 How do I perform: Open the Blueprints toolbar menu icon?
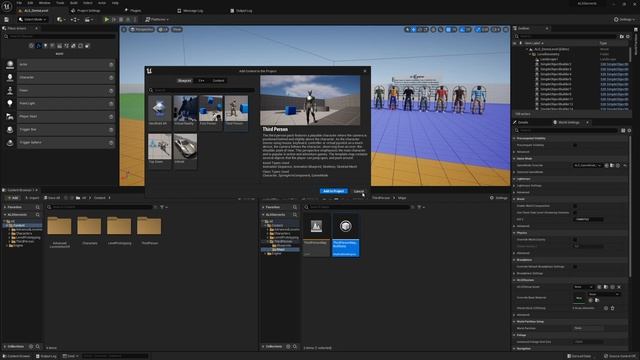pyautogui.click(x=74, y=19)
